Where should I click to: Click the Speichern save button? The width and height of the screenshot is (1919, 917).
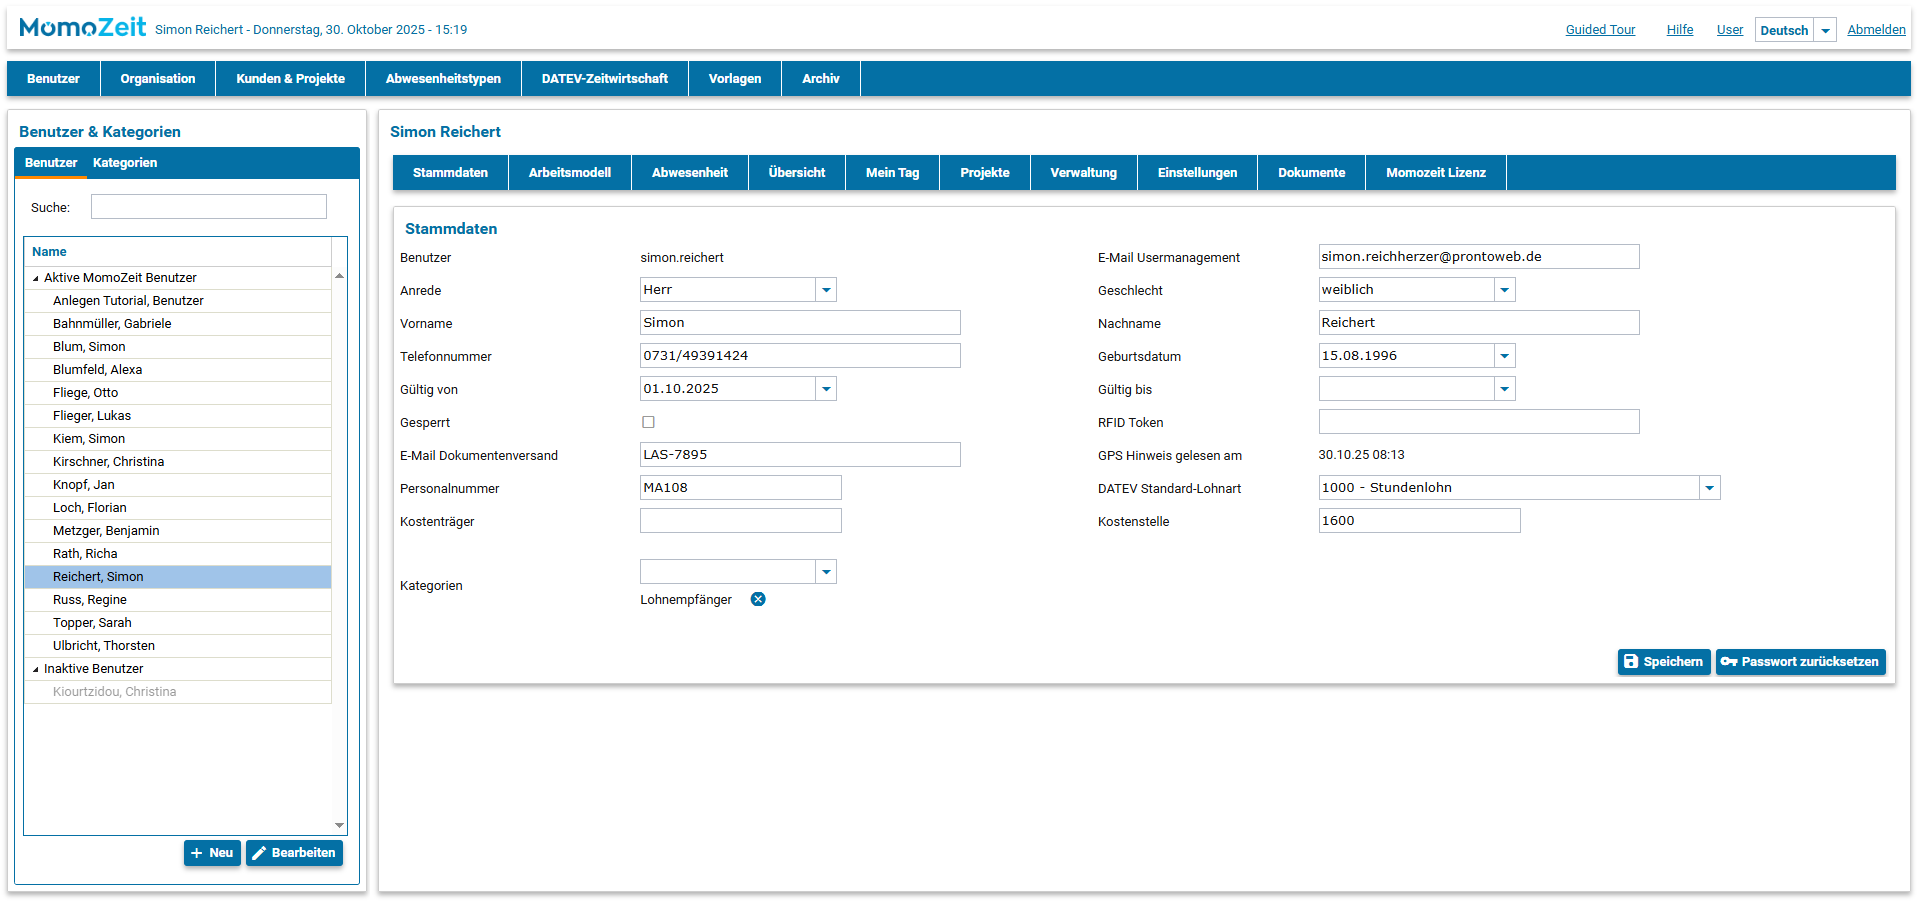click(x=1663, y=662)
